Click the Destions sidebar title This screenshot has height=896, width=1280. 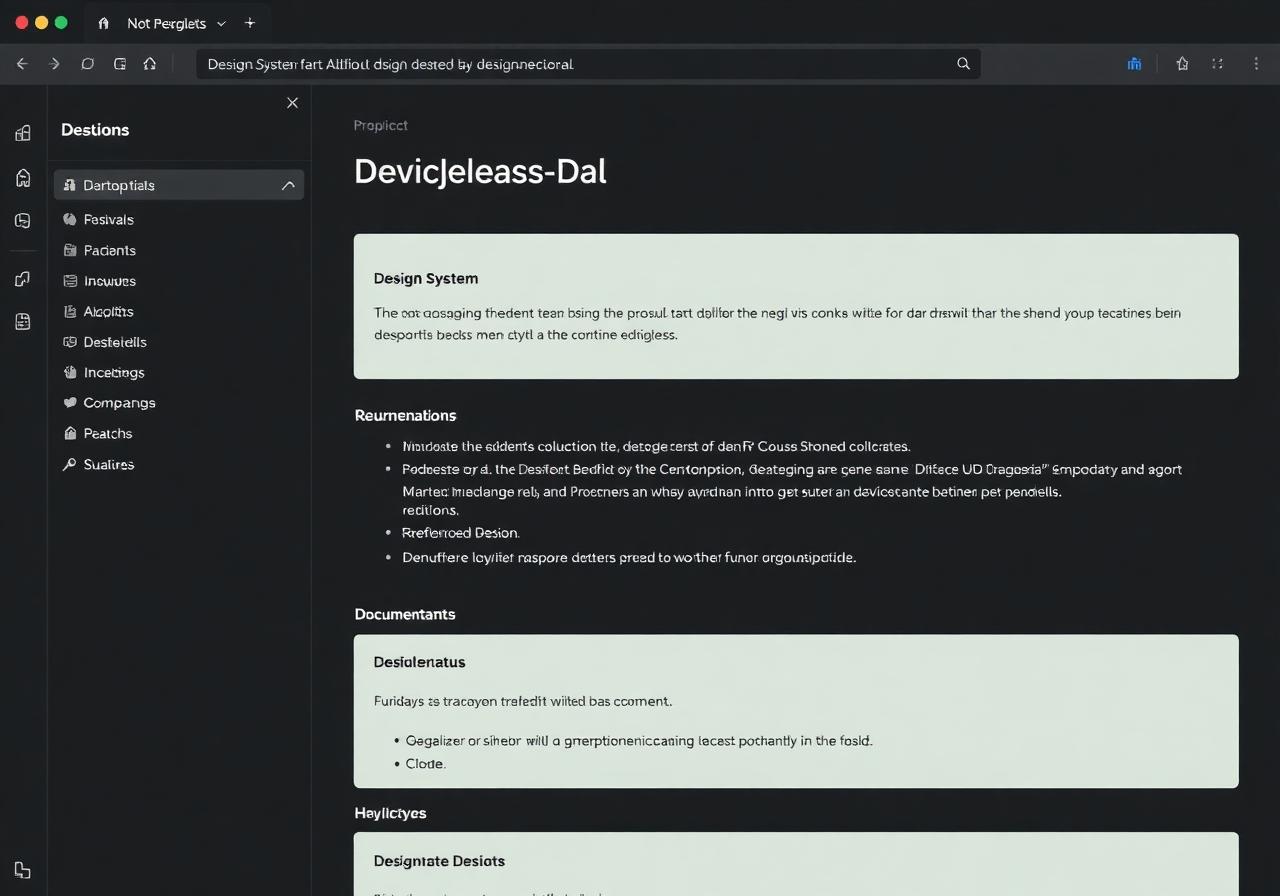[x=95, y=130]
